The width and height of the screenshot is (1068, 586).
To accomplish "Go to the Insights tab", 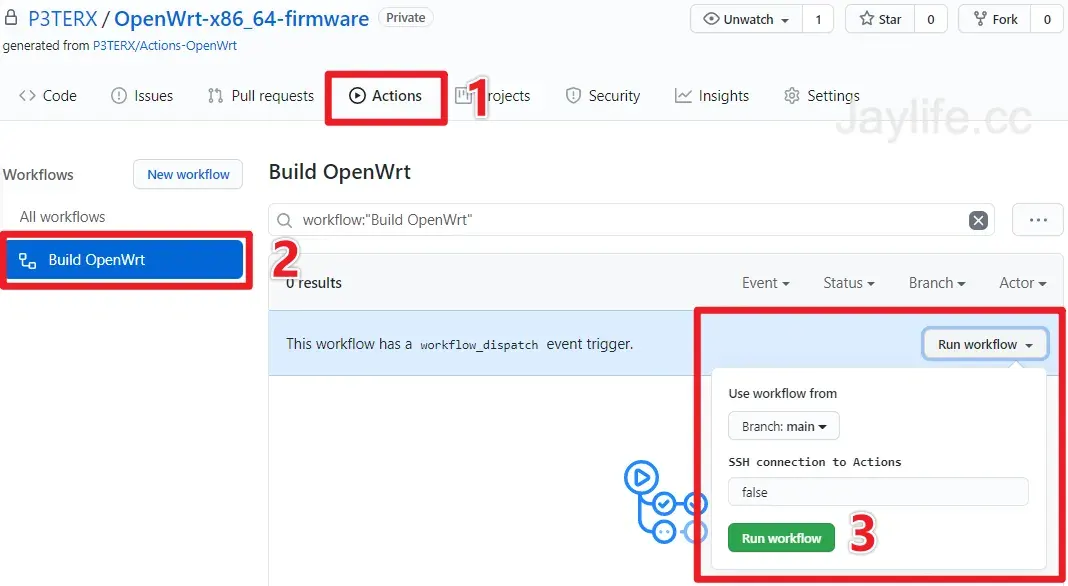I will [712, 96].
